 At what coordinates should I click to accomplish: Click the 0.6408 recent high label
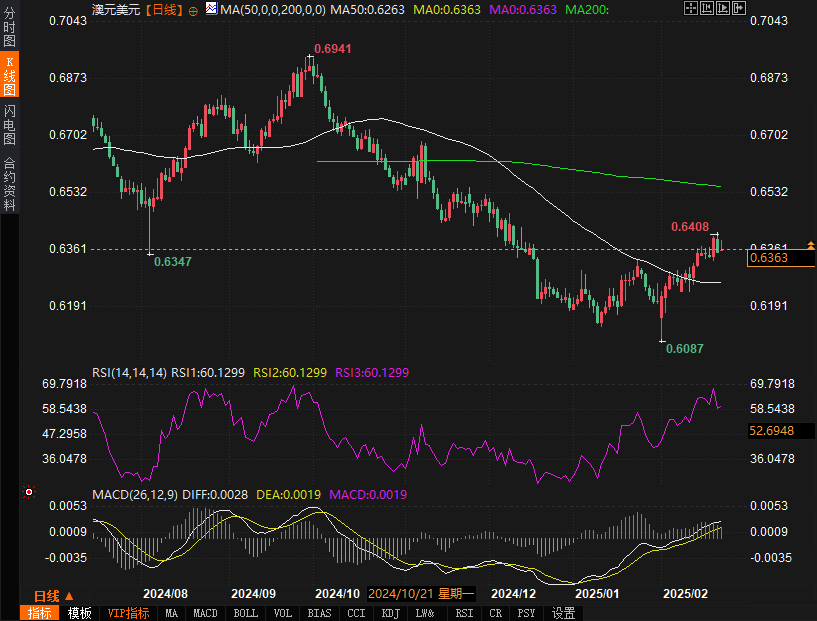pyautogui.click(x=690, y=227)
